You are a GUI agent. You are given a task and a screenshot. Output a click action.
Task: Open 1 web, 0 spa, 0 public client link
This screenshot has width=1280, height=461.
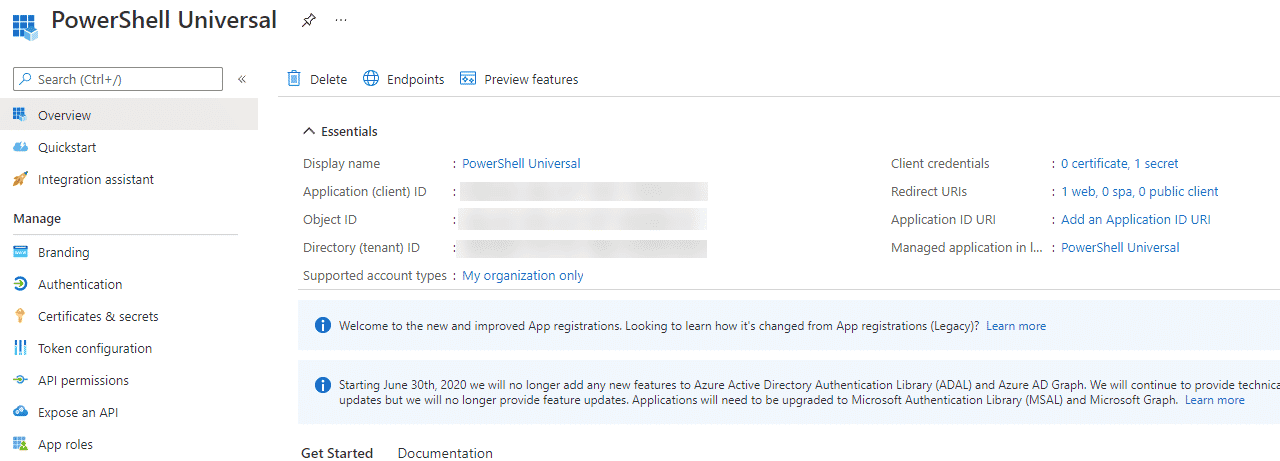tap(1140, 191)
